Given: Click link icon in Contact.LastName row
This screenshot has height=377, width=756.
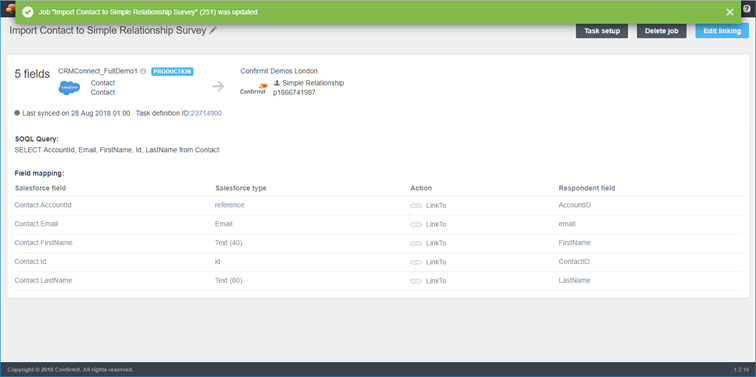Looking at the screenshot, I should coord(416,281).
